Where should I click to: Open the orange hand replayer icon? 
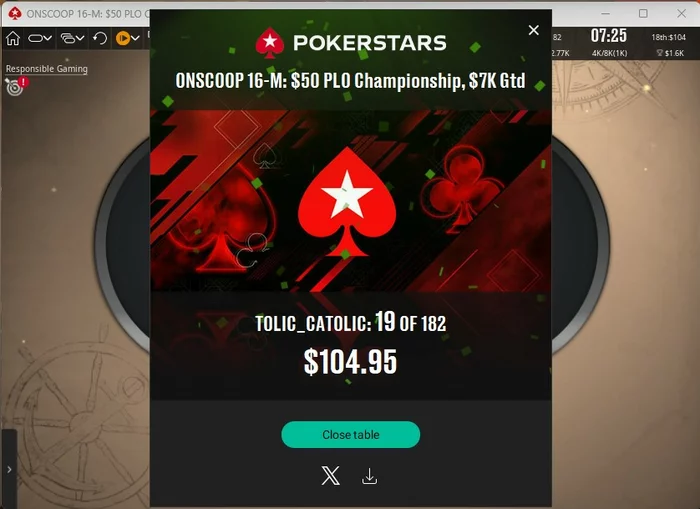(x=122, y=38)
